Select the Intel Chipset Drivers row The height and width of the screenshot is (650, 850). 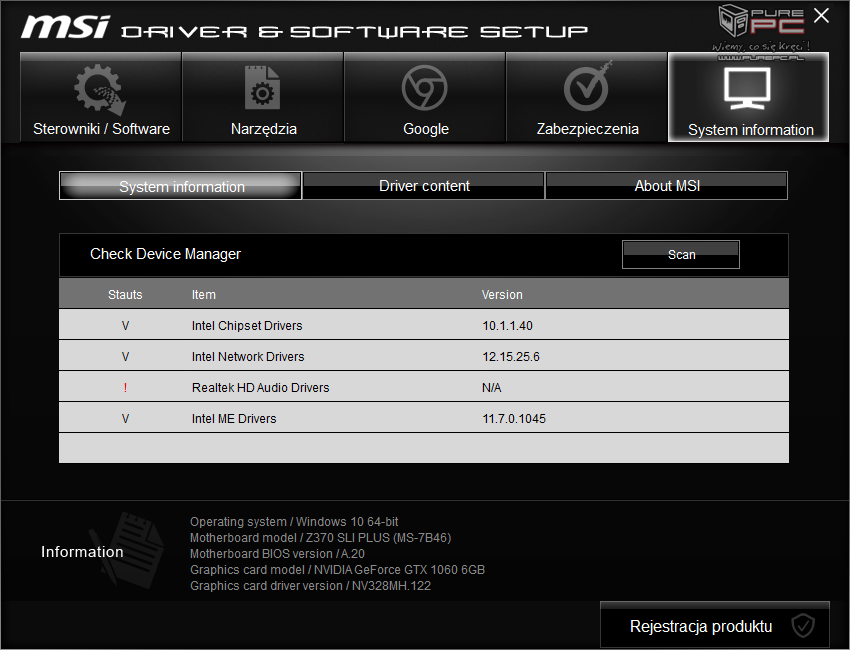click(x=424, y=325)
